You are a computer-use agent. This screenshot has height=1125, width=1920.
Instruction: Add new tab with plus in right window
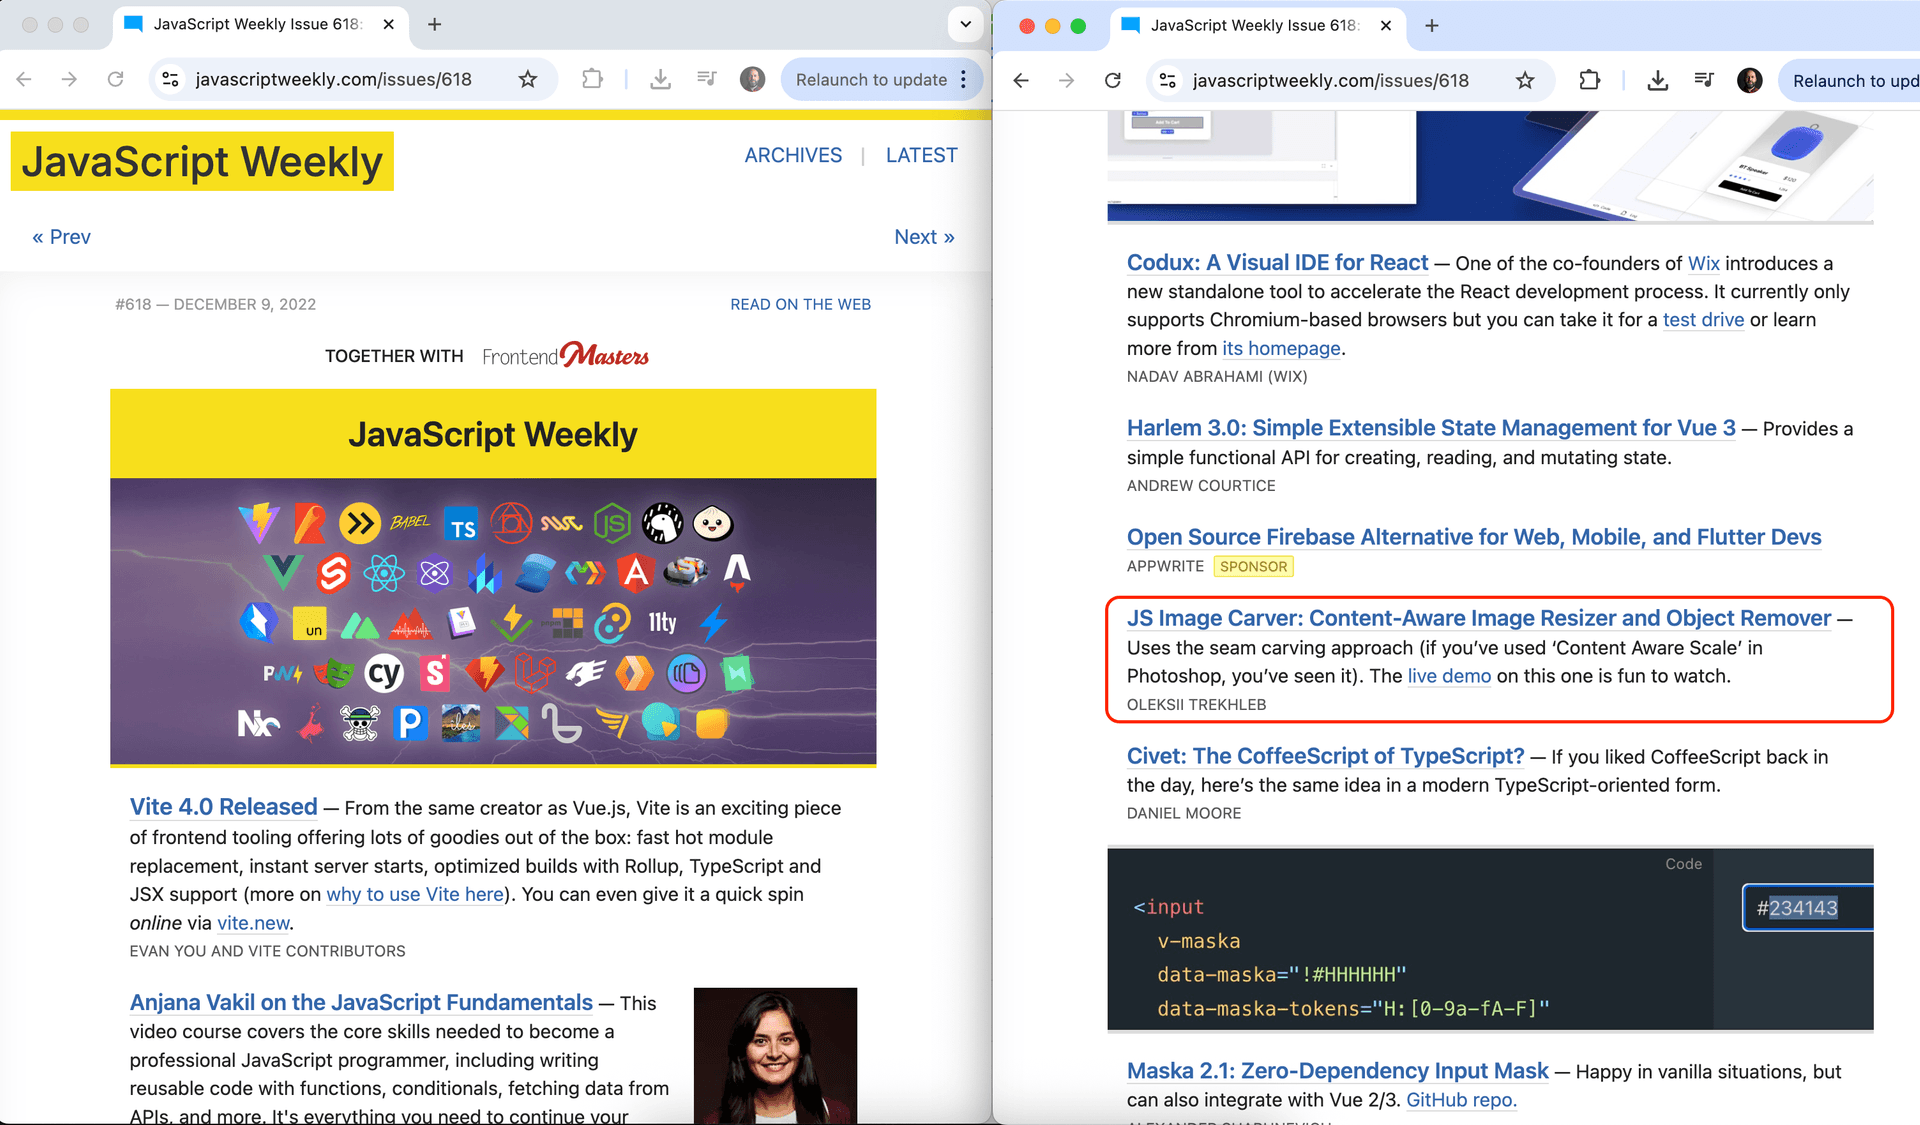(1431, 25)
